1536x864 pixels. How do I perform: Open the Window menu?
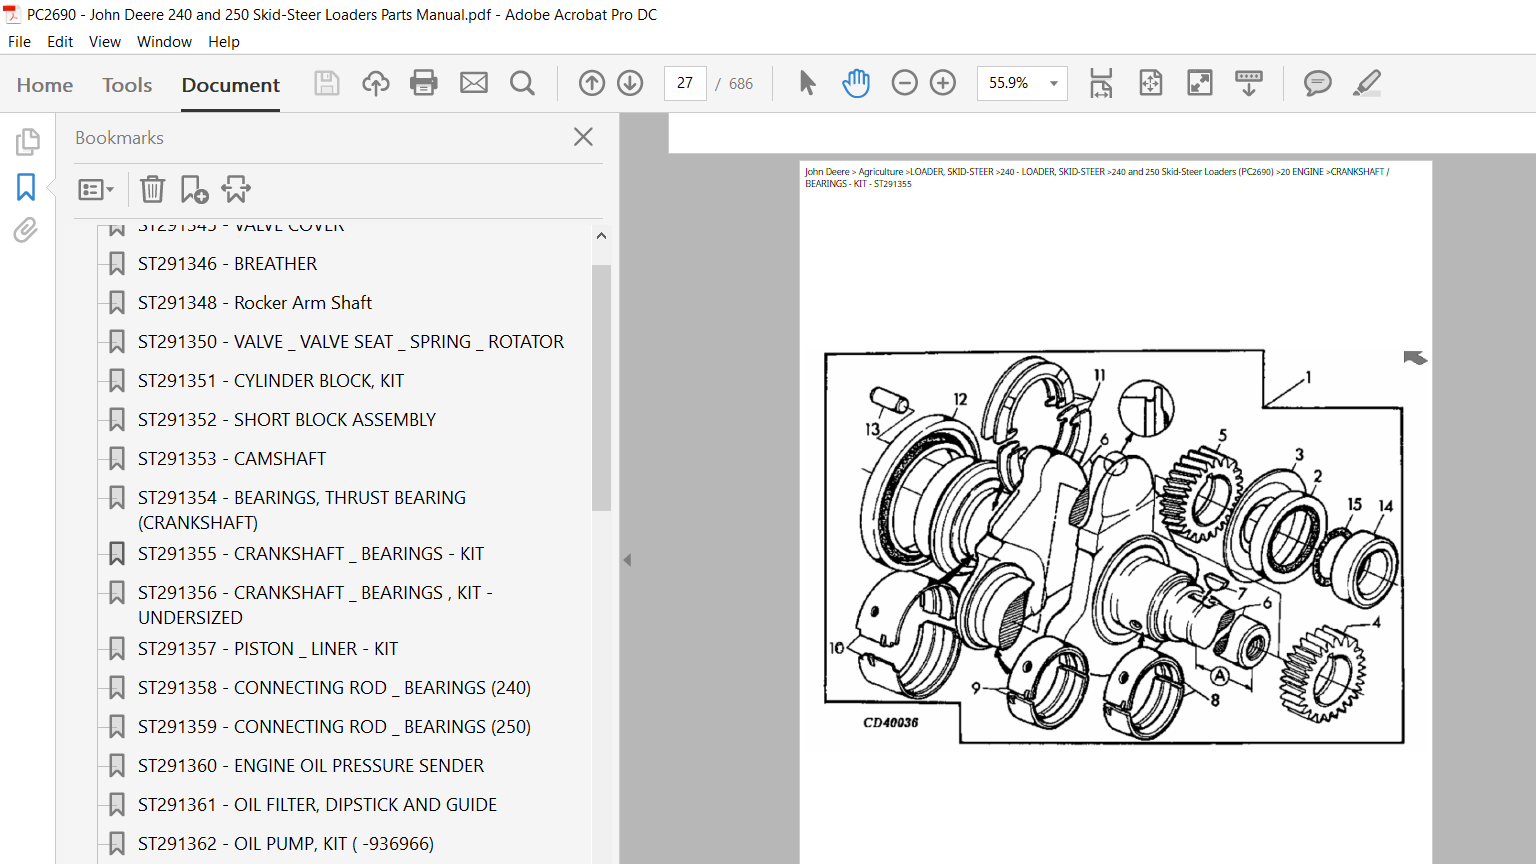click(x=164, y=41)
